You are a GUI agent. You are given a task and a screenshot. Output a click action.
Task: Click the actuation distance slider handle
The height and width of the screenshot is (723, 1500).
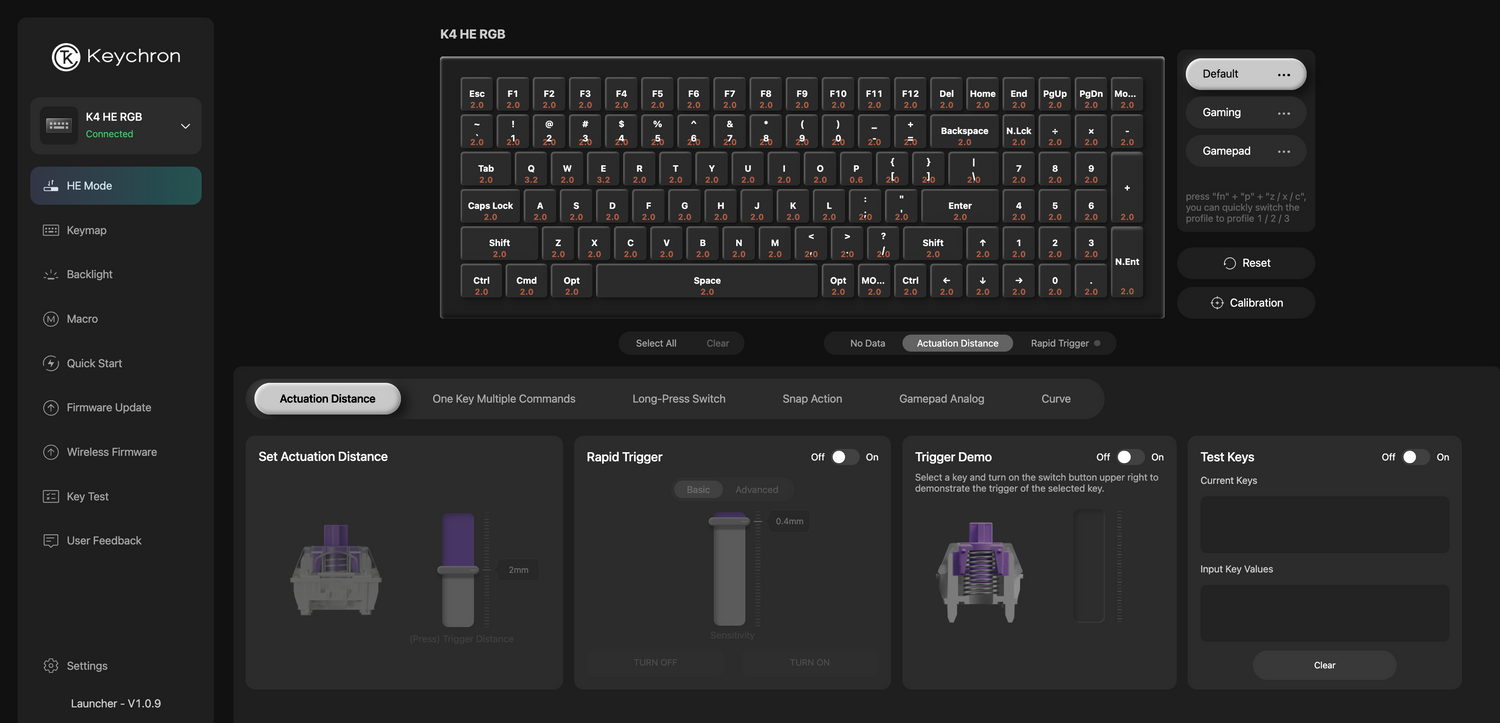(458, 570)
